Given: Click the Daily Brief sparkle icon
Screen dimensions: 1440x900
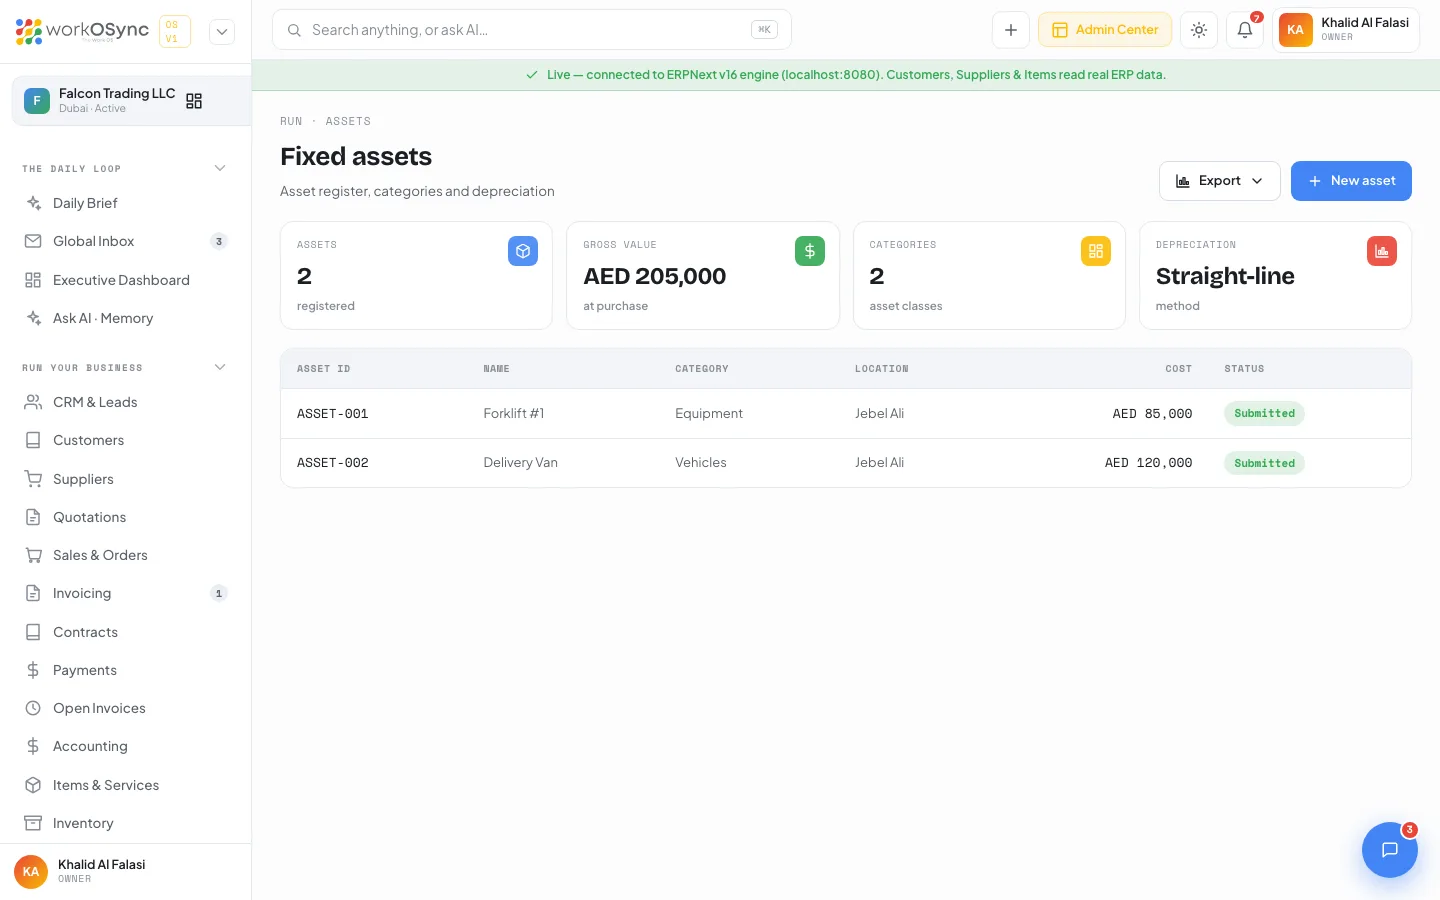Looking at the screenshot, I should pos(33,203).
